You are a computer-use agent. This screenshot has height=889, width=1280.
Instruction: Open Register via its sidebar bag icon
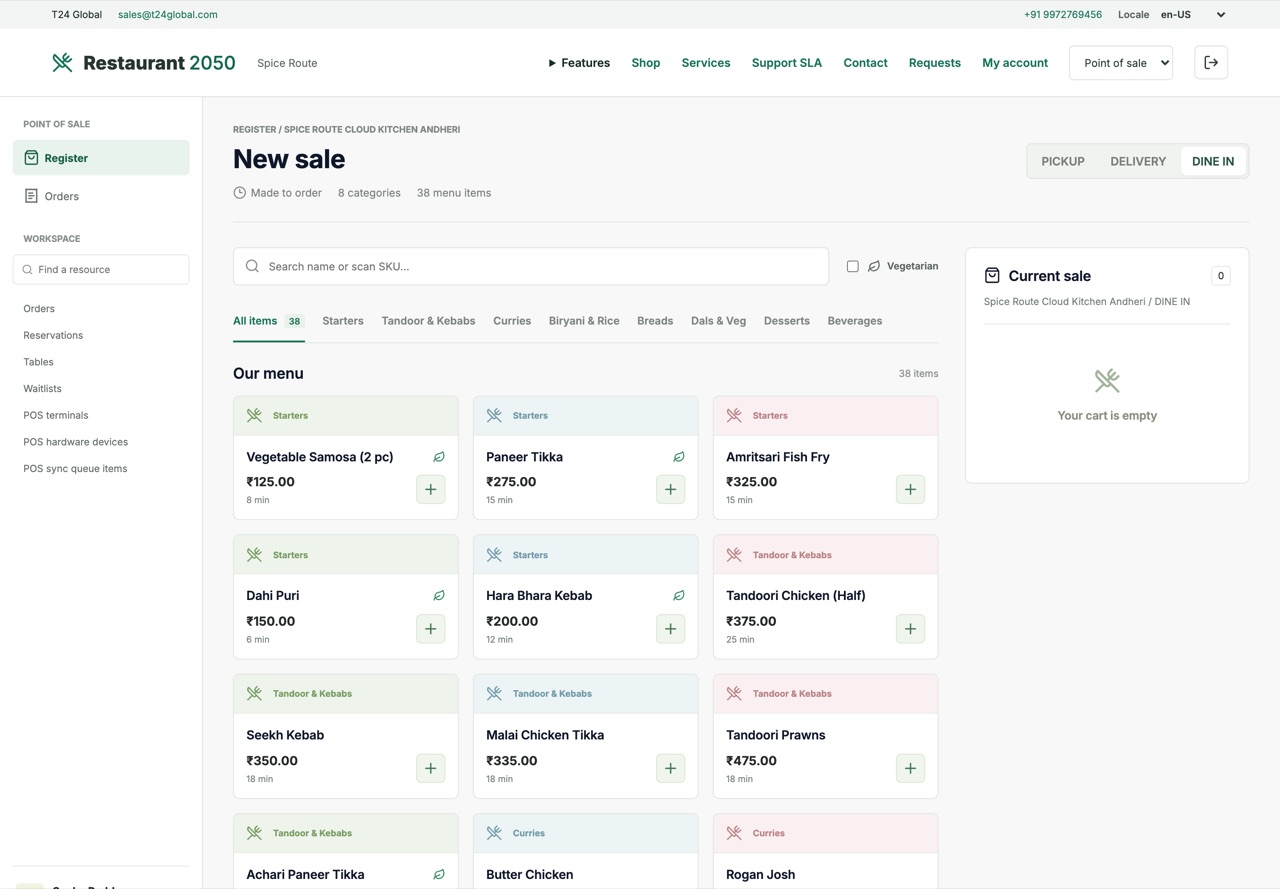[31, 158]
